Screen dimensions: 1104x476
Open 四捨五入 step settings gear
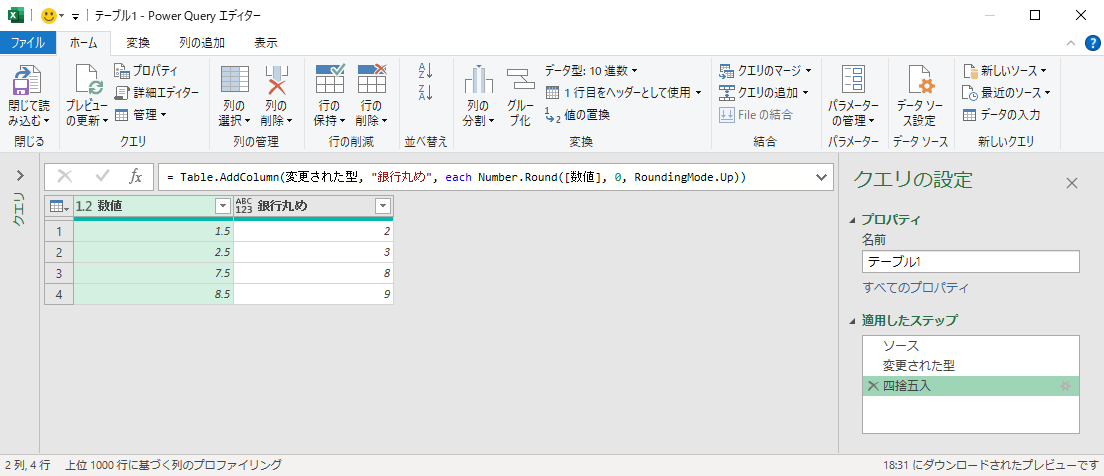[1065, 386]
